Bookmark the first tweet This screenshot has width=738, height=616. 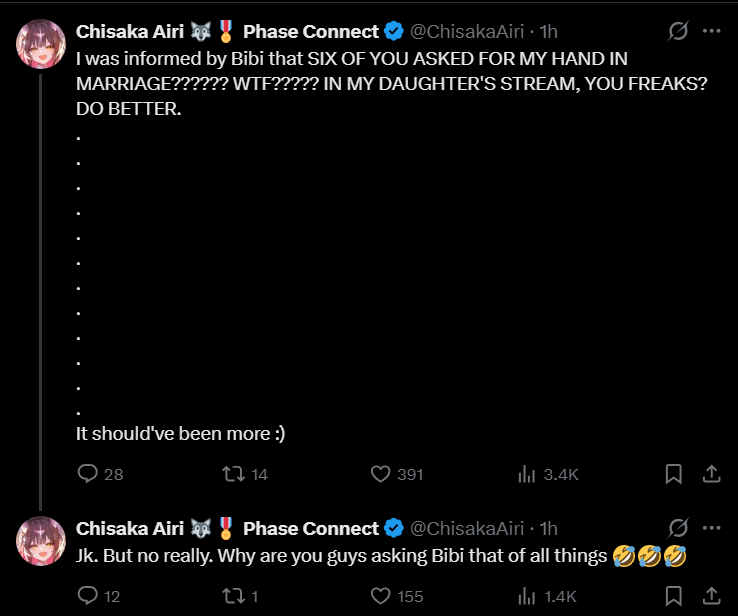pyautogui.click(x=674, y=474)
